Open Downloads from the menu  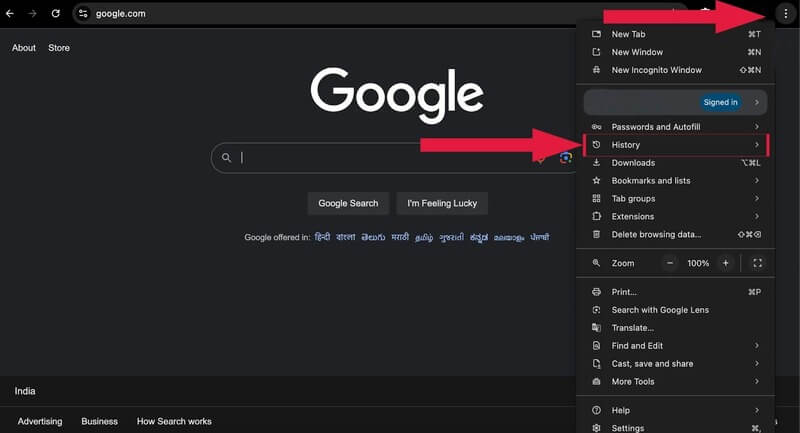click(676, 163)
